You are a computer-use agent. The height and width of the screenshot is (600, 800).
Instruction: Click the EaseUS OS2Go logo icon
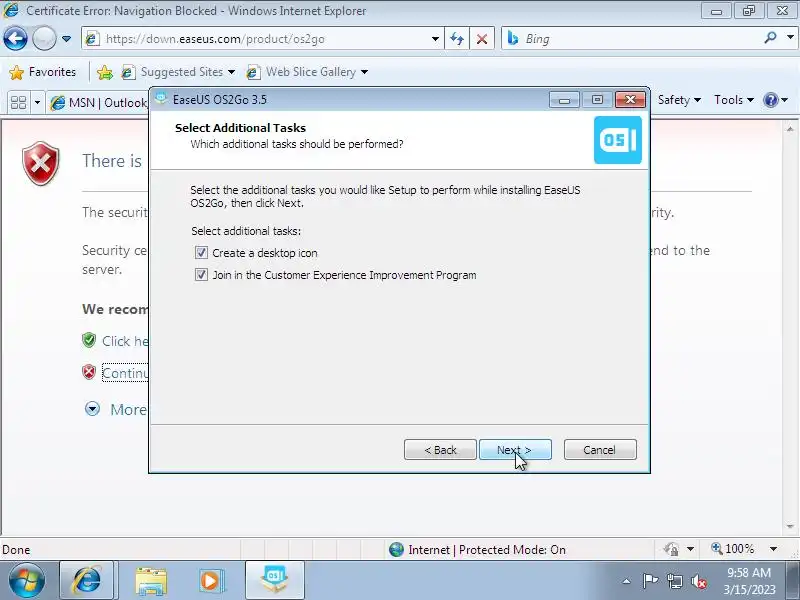618,140
